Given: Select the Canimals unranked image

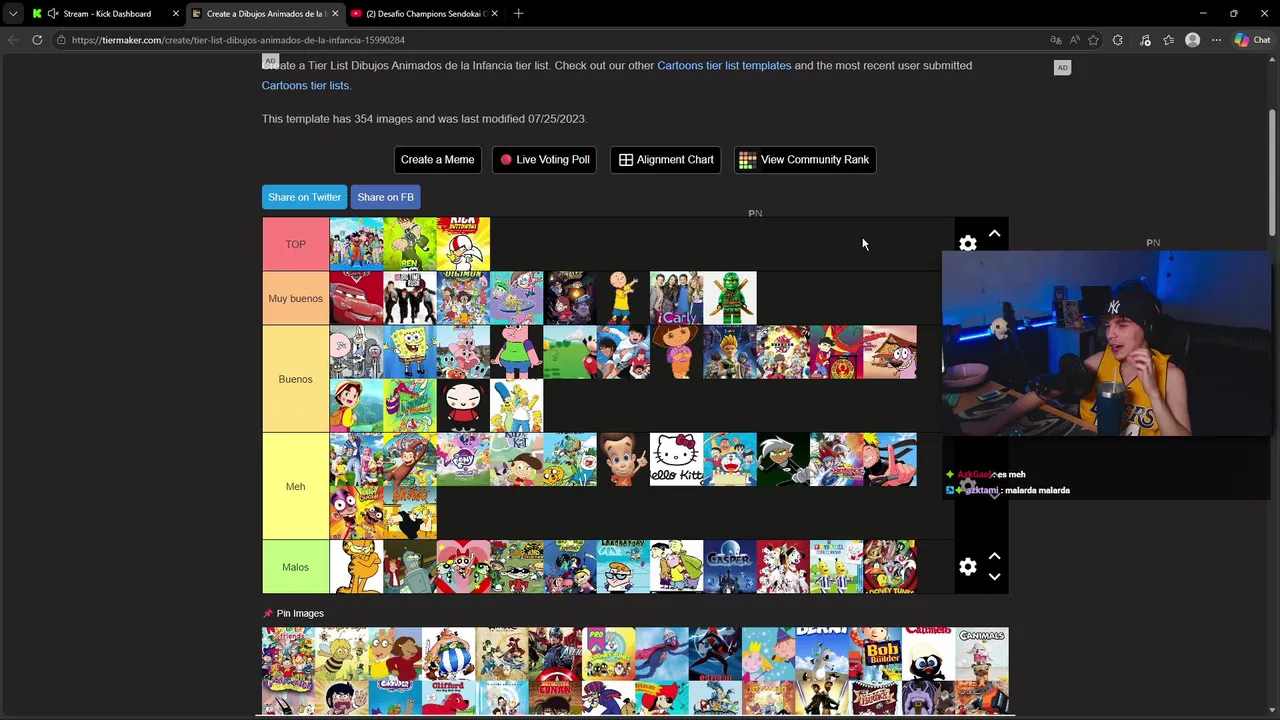Looking at the screenshot, I should coord(981,654).
